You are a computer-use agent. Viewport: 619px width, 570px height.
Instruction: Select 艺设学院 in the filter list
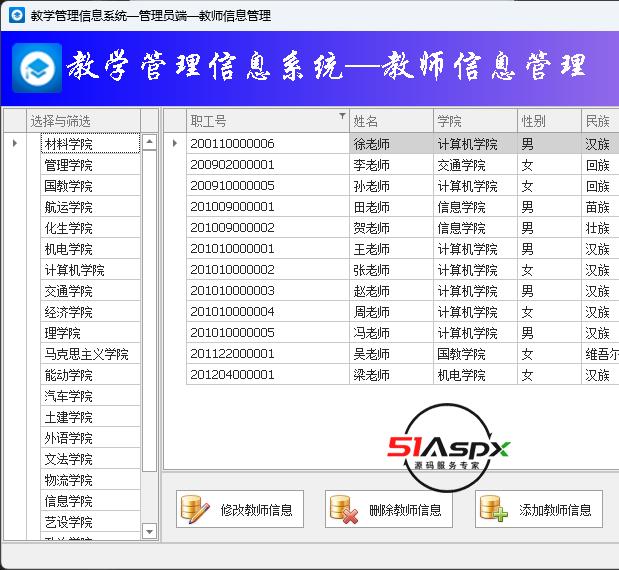[x=90, y=522]
